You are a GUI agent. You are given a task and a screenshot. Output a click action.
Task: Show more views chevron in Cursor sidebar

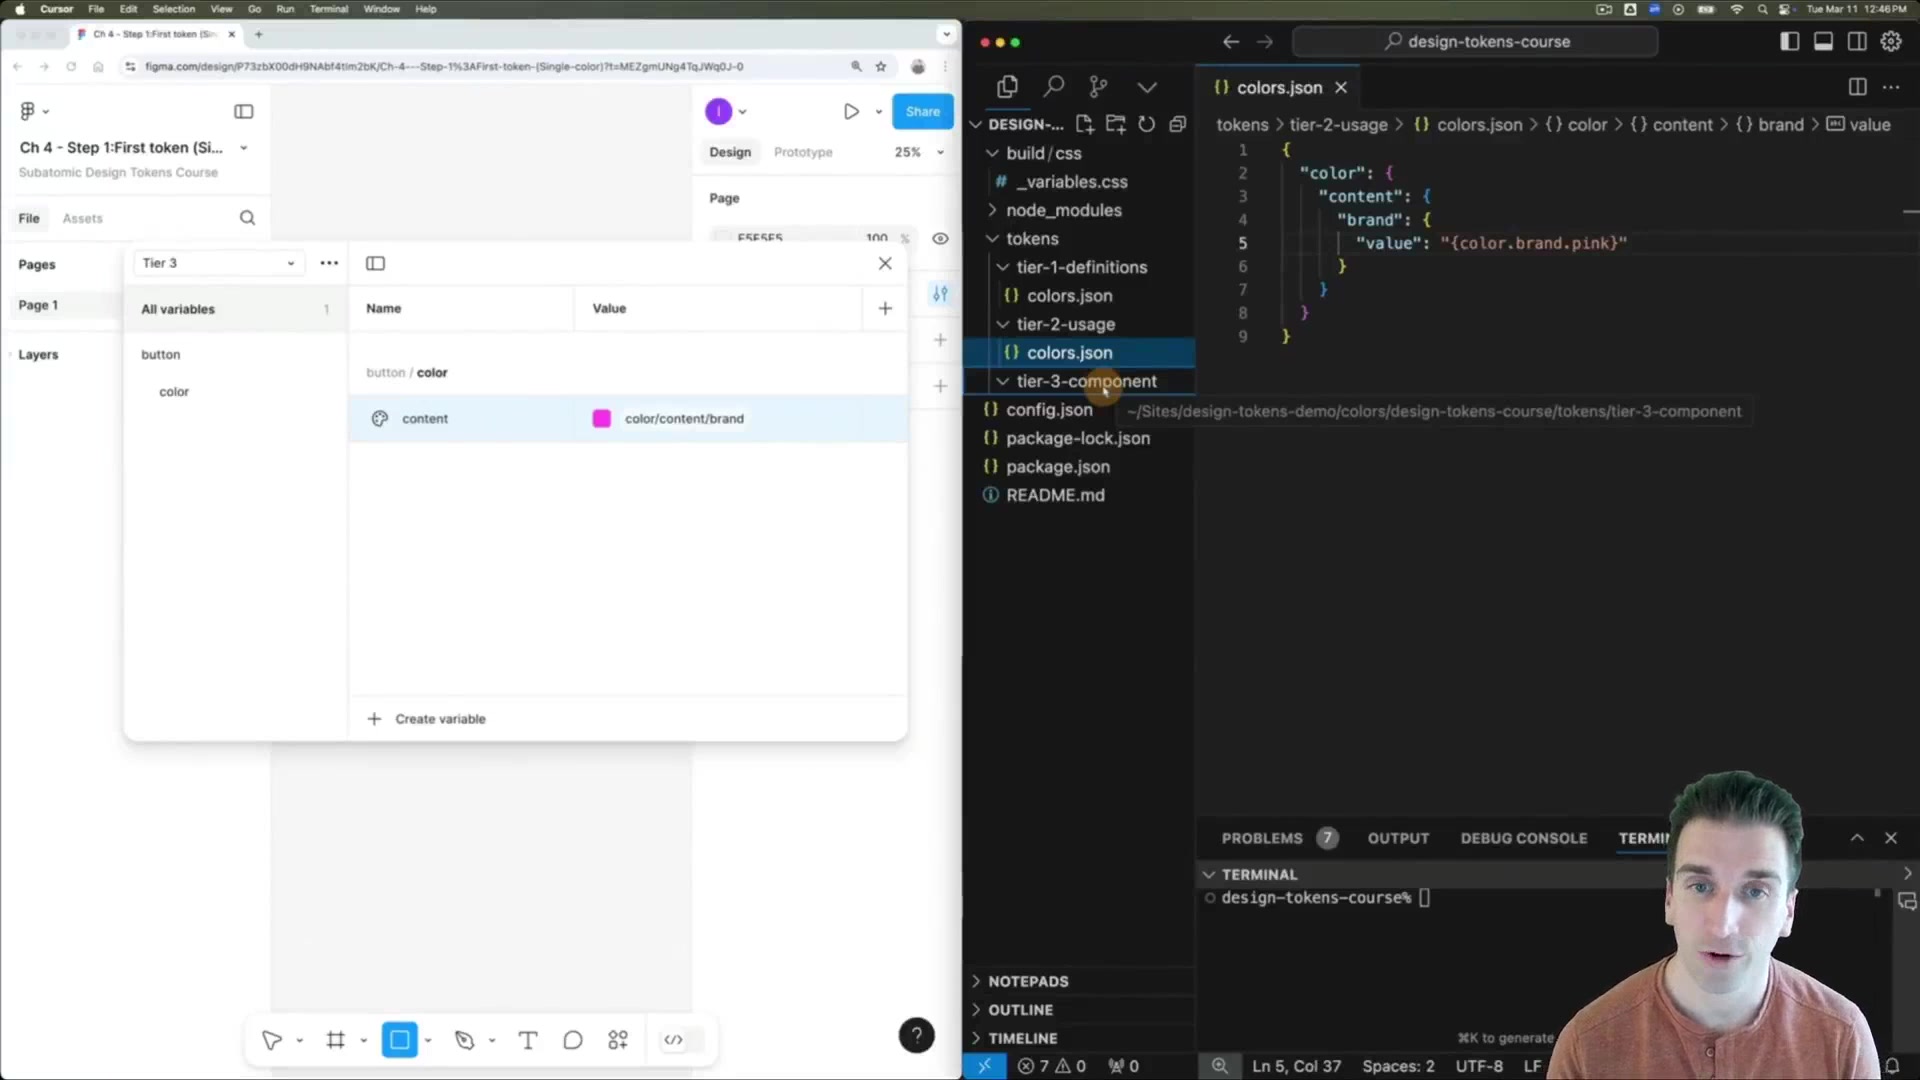pos(1147,87)
